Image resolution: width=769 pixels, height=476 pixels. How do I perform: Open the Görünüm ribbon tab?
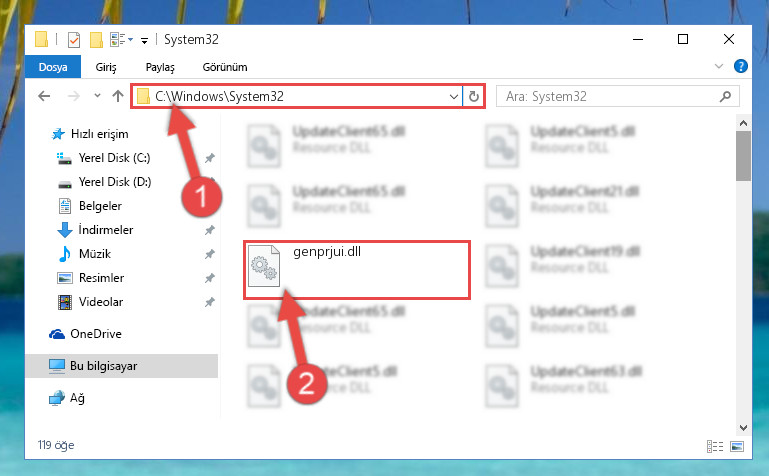[225, 67]
